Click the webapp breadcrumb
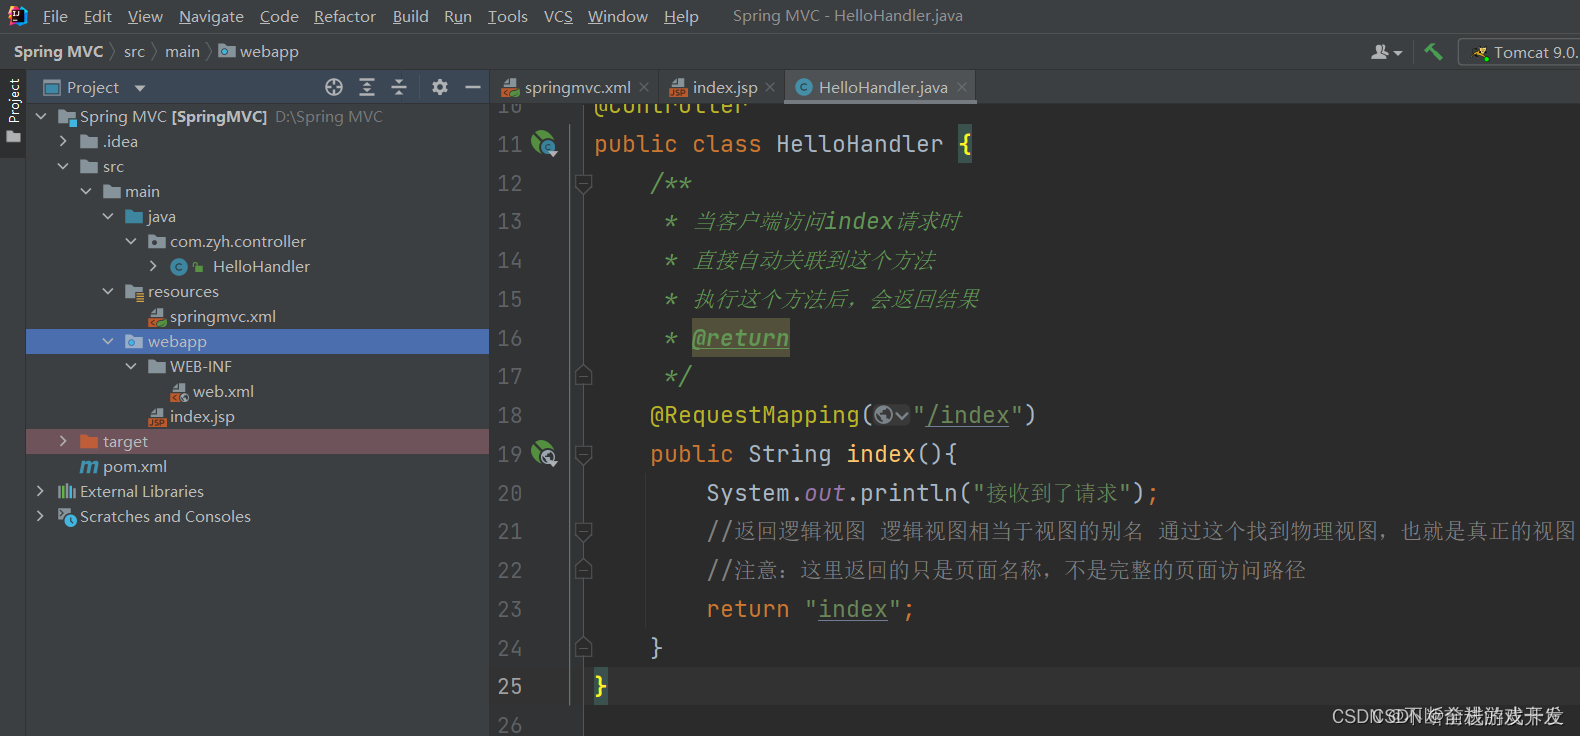Viewport: 1580px width, 736px height. [259, 52]
